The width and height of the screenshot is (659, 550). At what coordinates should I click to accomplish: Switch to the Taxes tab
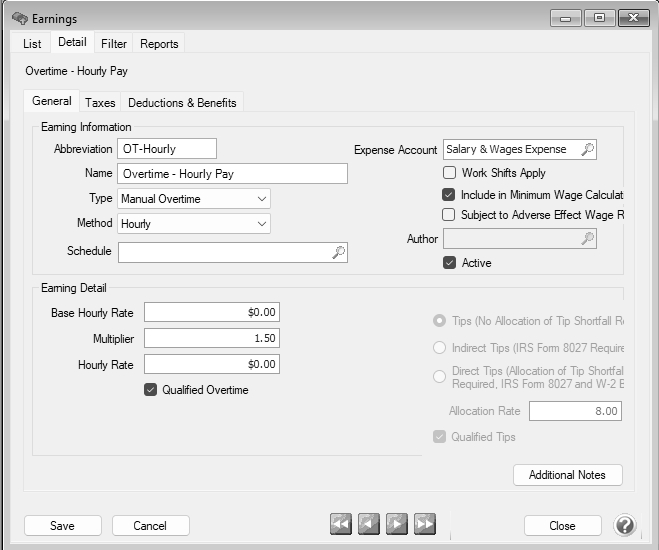[x=100, y=103]
